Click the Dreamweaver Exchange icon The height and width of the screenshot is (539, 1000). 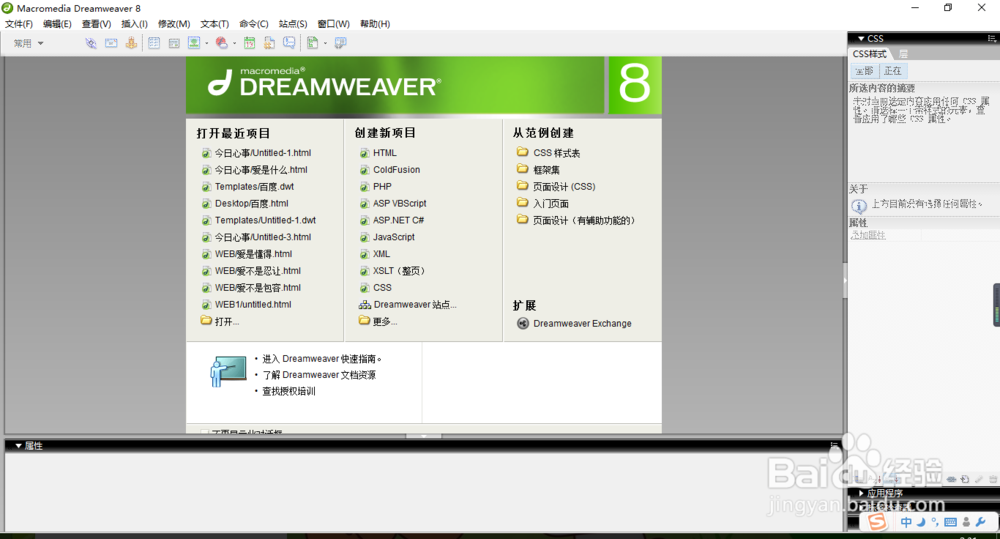tap(522, 323)
